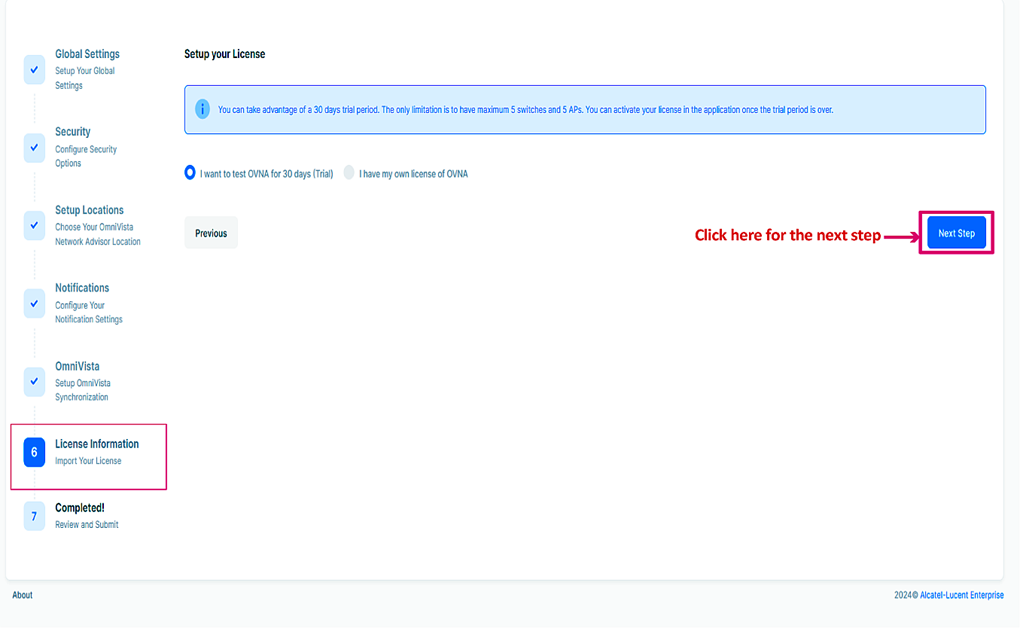The height and width of the screenshot is (628, 1020).
Task: Click the step 7 Completed icon
Action: (34, 516)
